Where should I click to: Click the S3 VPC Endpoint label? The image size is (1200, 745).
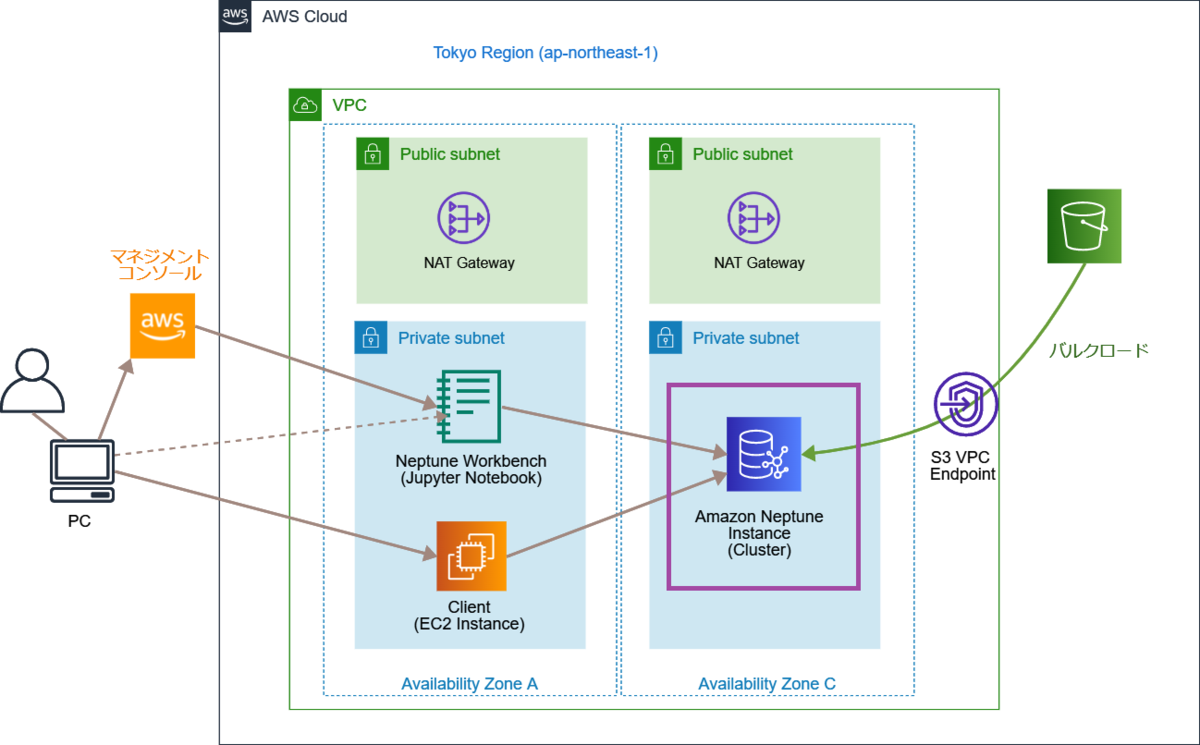point(962,465)
